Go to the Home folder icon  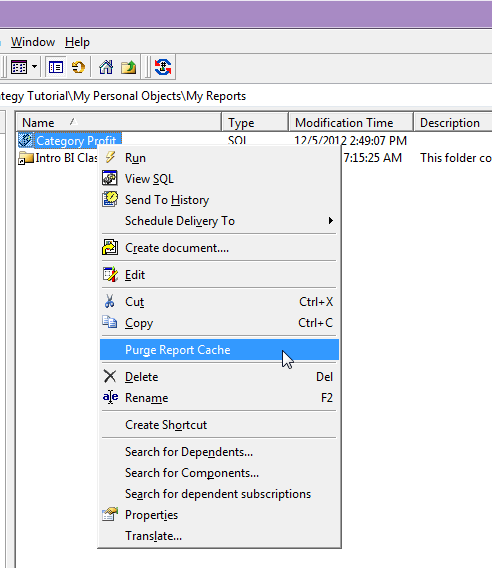(106, 67)
